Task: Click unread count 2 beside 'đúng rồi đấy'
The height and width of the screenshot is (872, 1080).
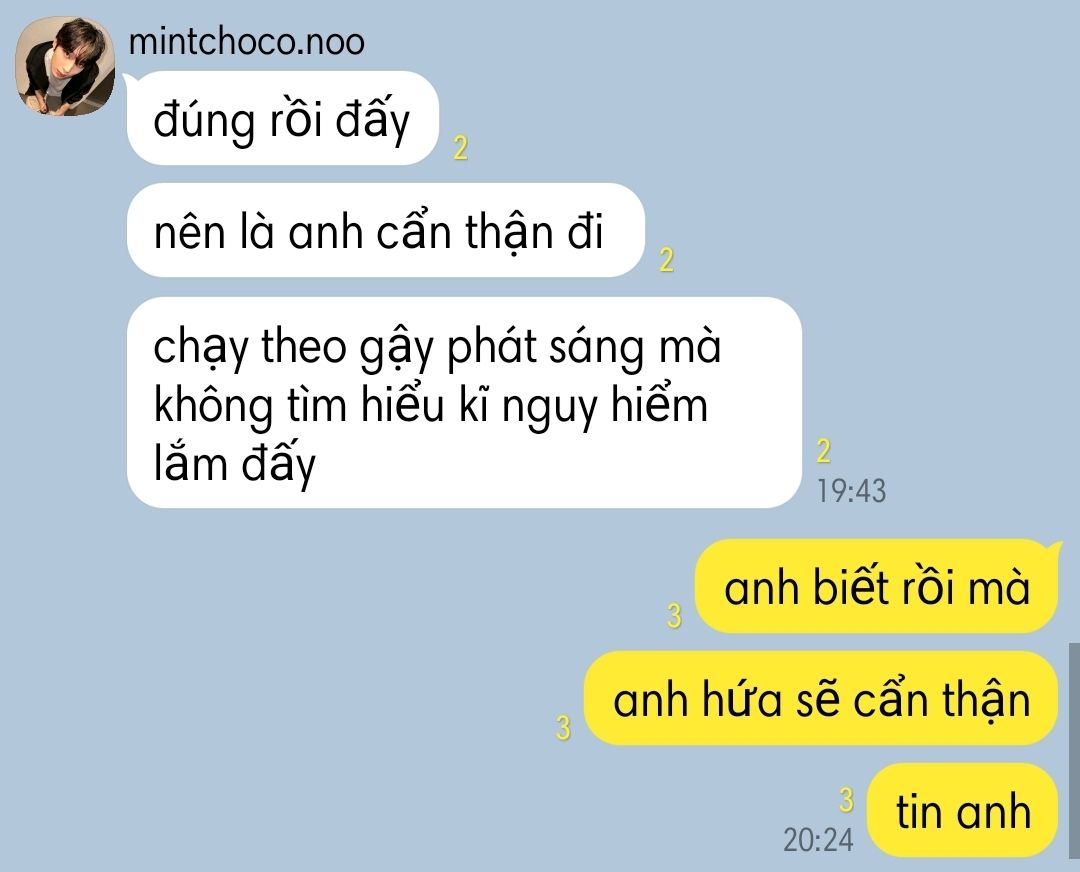Action: tap(460, 148)
